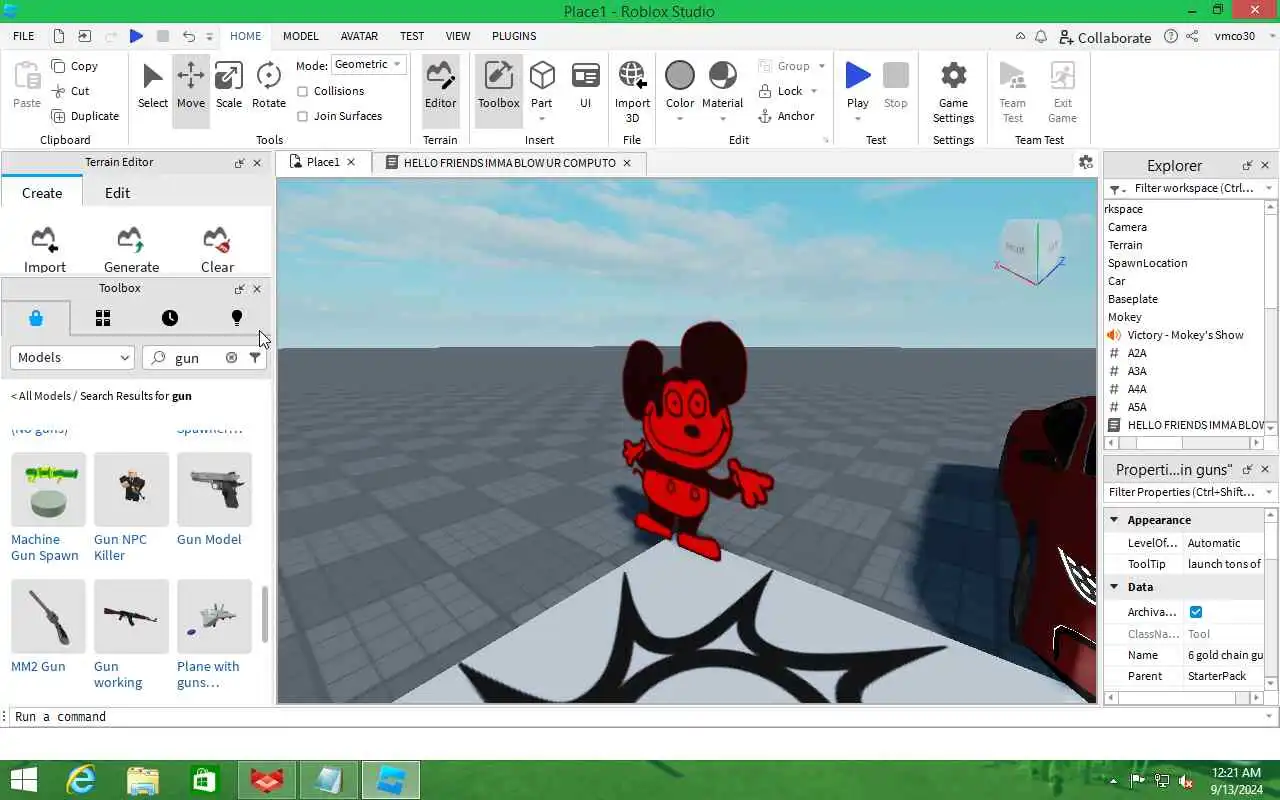Click Import 3D
This screenshot has height=800, width=1280.
coord(632,92)
